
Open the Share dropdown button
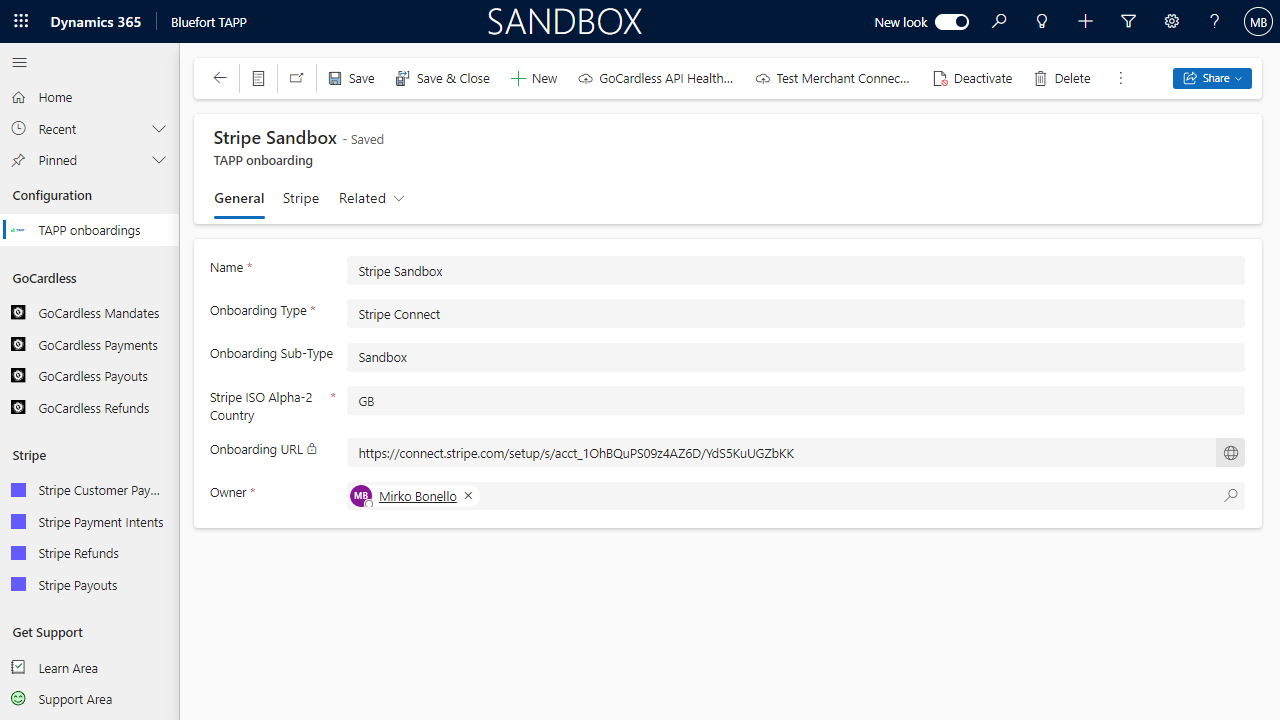(1212, 78)
